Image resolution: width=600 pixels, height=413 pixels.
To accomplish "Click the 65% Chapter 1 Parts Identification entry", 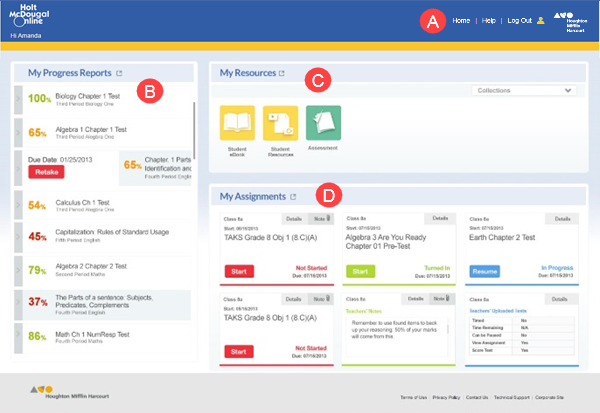I will tap(155, 168).
